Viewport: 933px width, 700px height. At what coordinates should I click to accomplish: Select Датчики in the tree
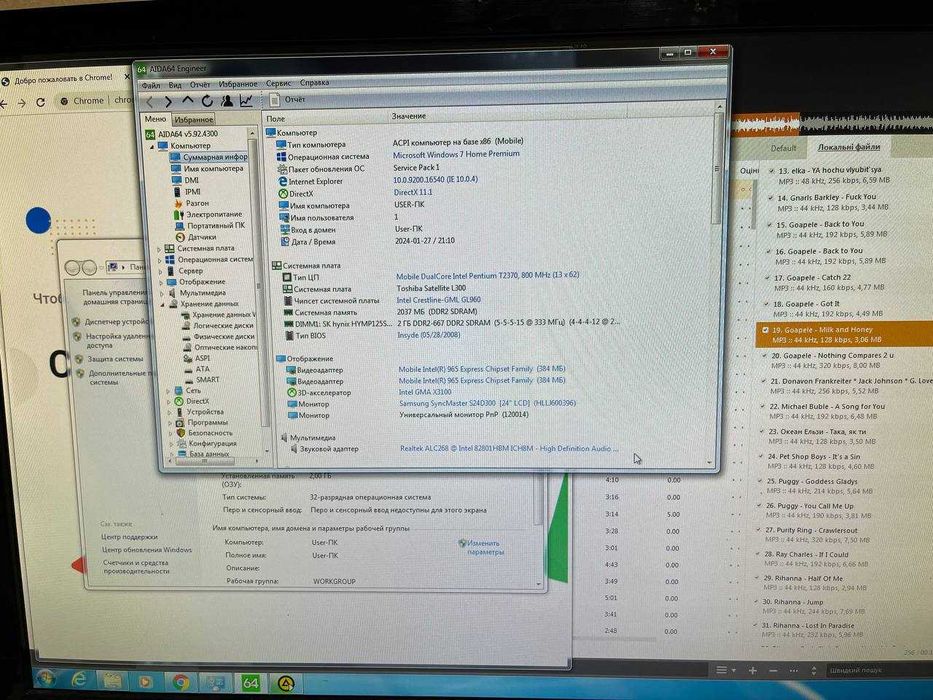coord(196,237)
